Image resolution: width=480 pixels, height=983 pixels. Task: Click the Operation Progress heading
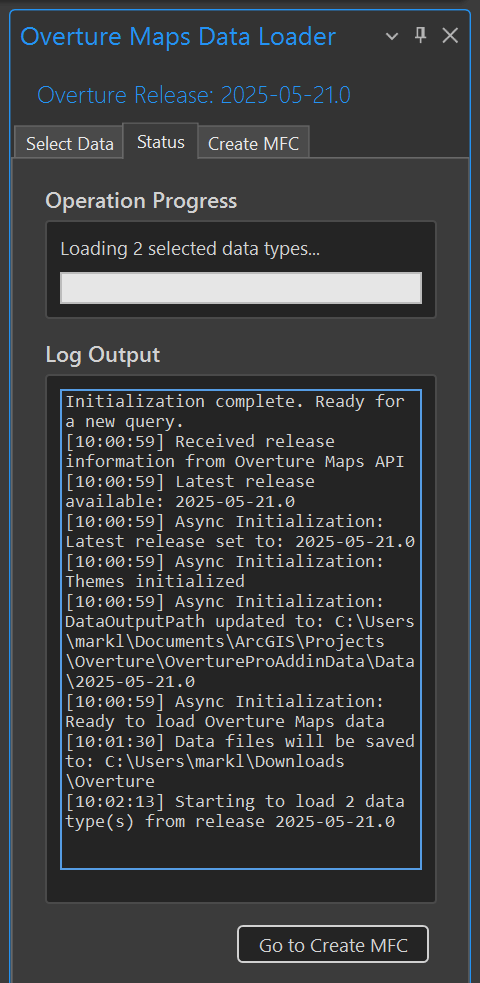[141, 201]
